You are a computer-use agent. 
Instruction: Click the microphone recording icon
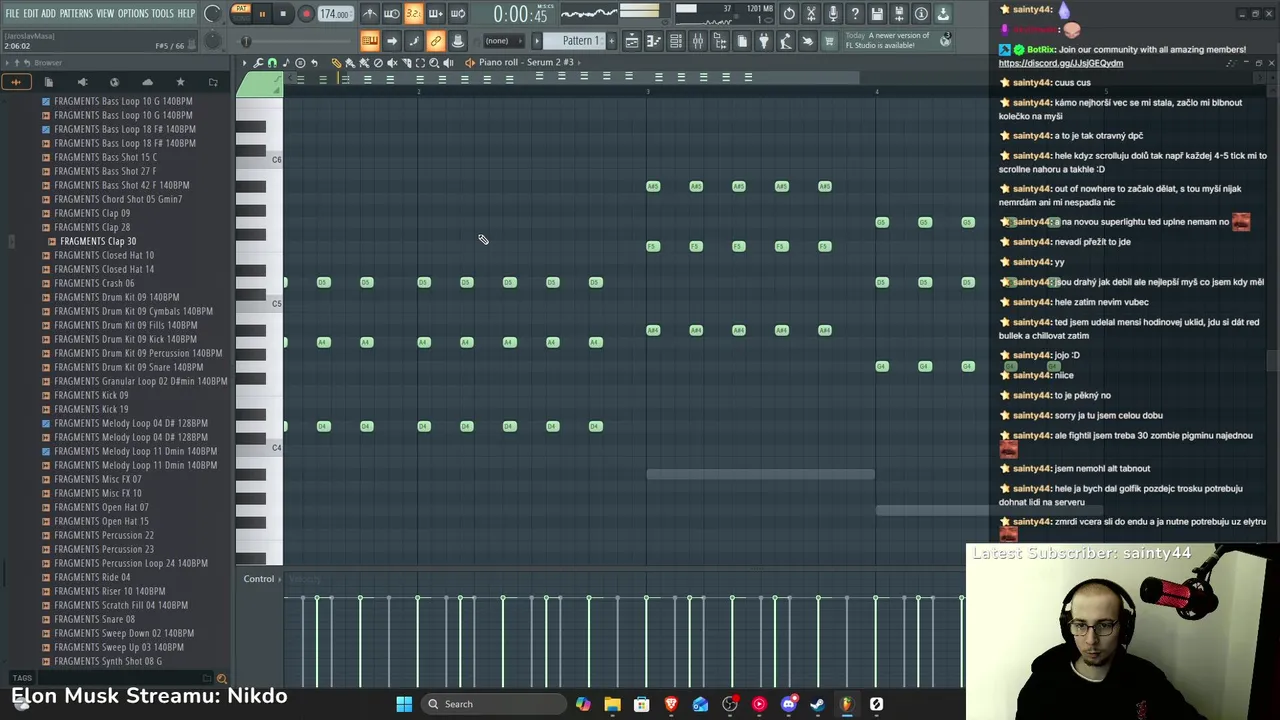coord(833,14)
